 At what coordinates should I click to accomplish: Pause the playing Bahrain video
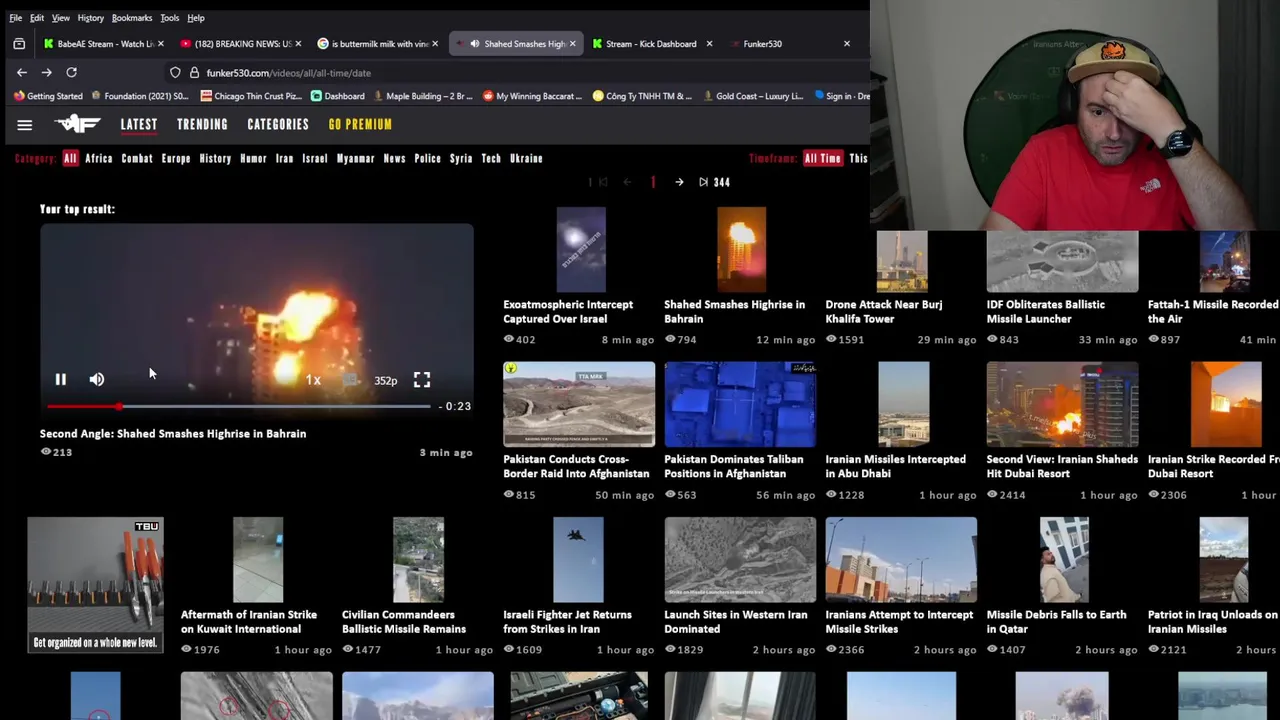[61, 380]
